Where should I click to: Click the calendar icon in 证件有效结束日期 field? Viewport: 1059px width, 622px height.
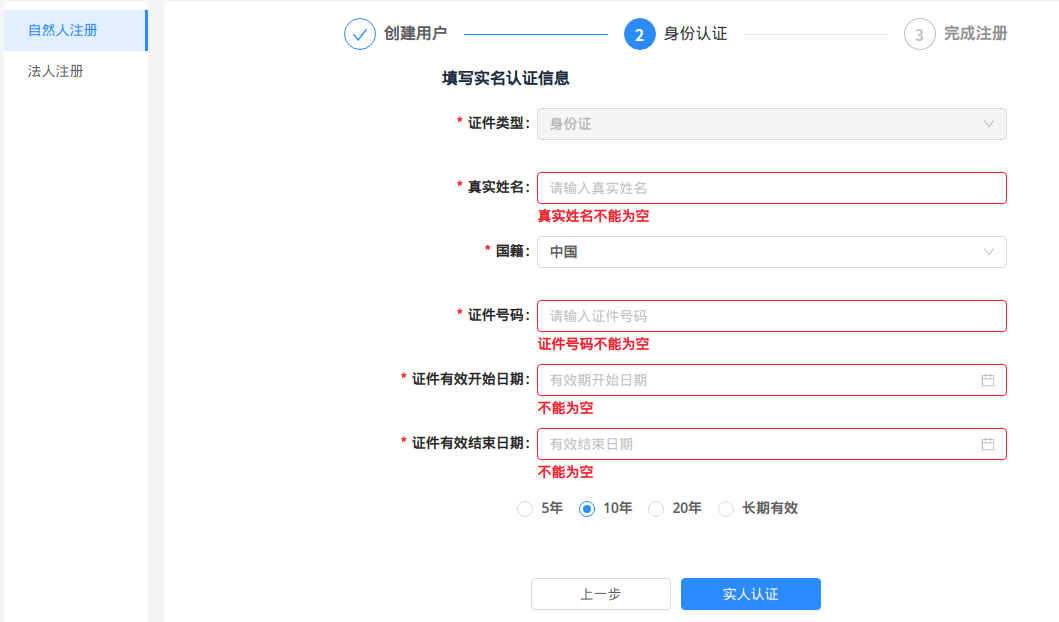(x=987, y=444)
